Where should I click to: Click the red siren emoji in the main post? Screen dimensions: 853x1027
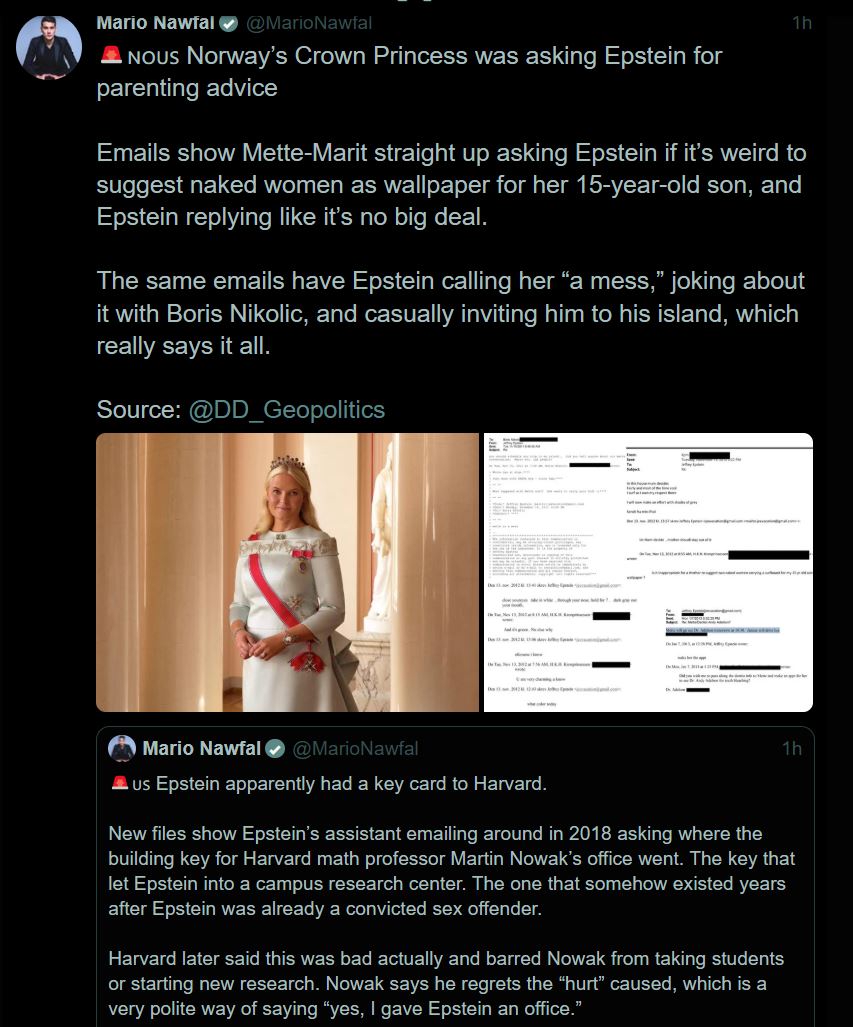(x=111, y=56)
